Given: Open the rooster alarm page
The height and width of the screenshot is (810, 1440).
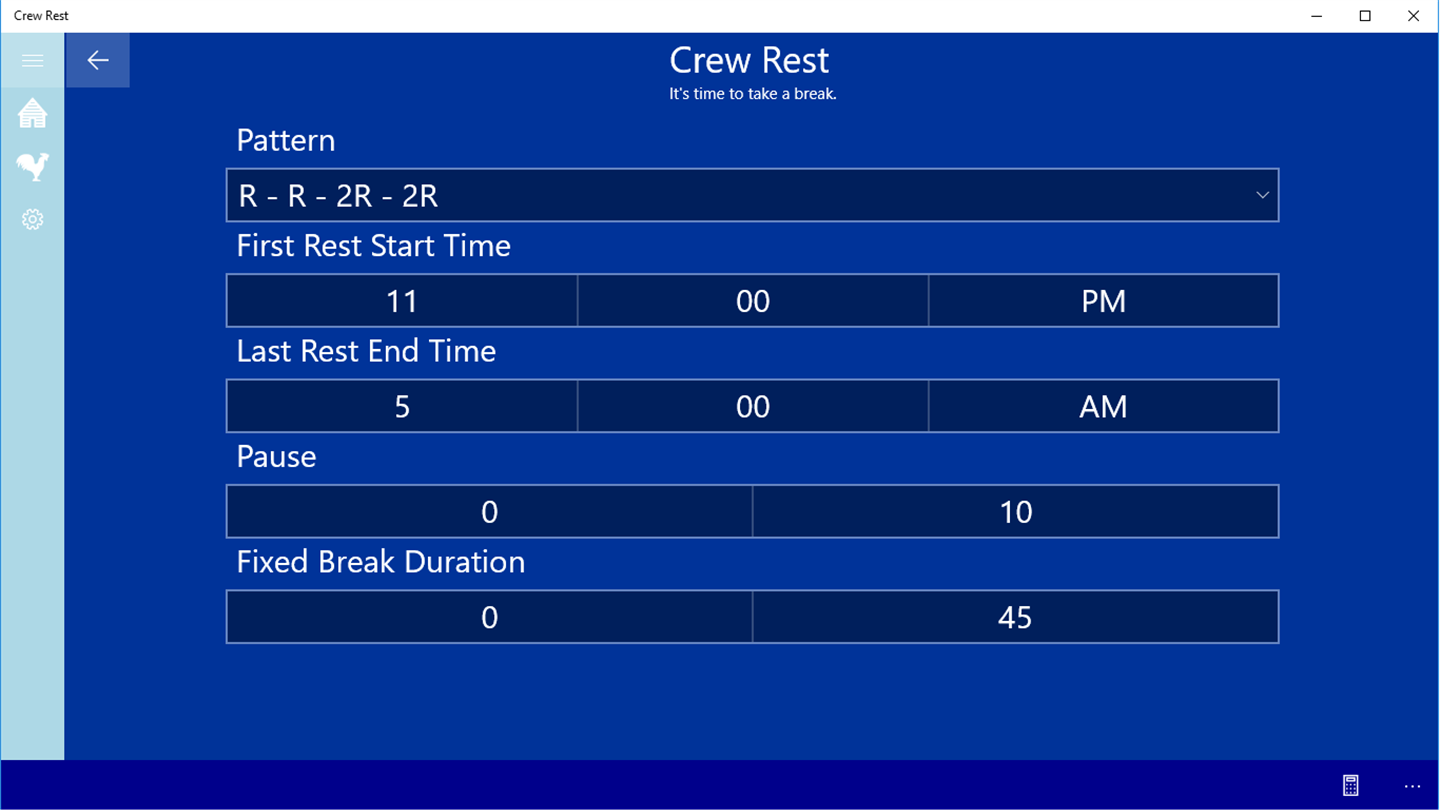Looking at the screenshot, I should point(32,166).
